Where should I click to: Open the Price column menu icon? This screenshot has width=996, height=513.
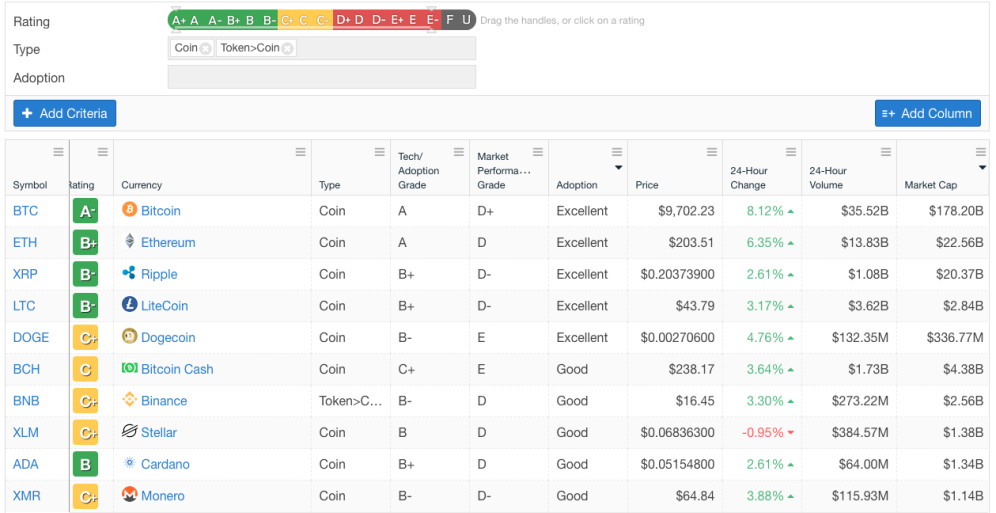pyautogui.click(x=712, y=152)
